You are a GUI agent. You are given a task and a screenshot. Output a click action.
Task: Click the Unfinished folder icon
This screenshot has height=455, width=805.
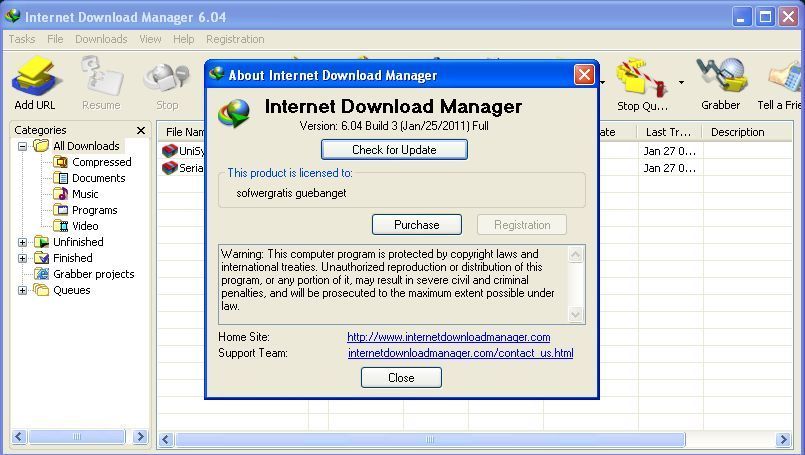pos(42,242)
